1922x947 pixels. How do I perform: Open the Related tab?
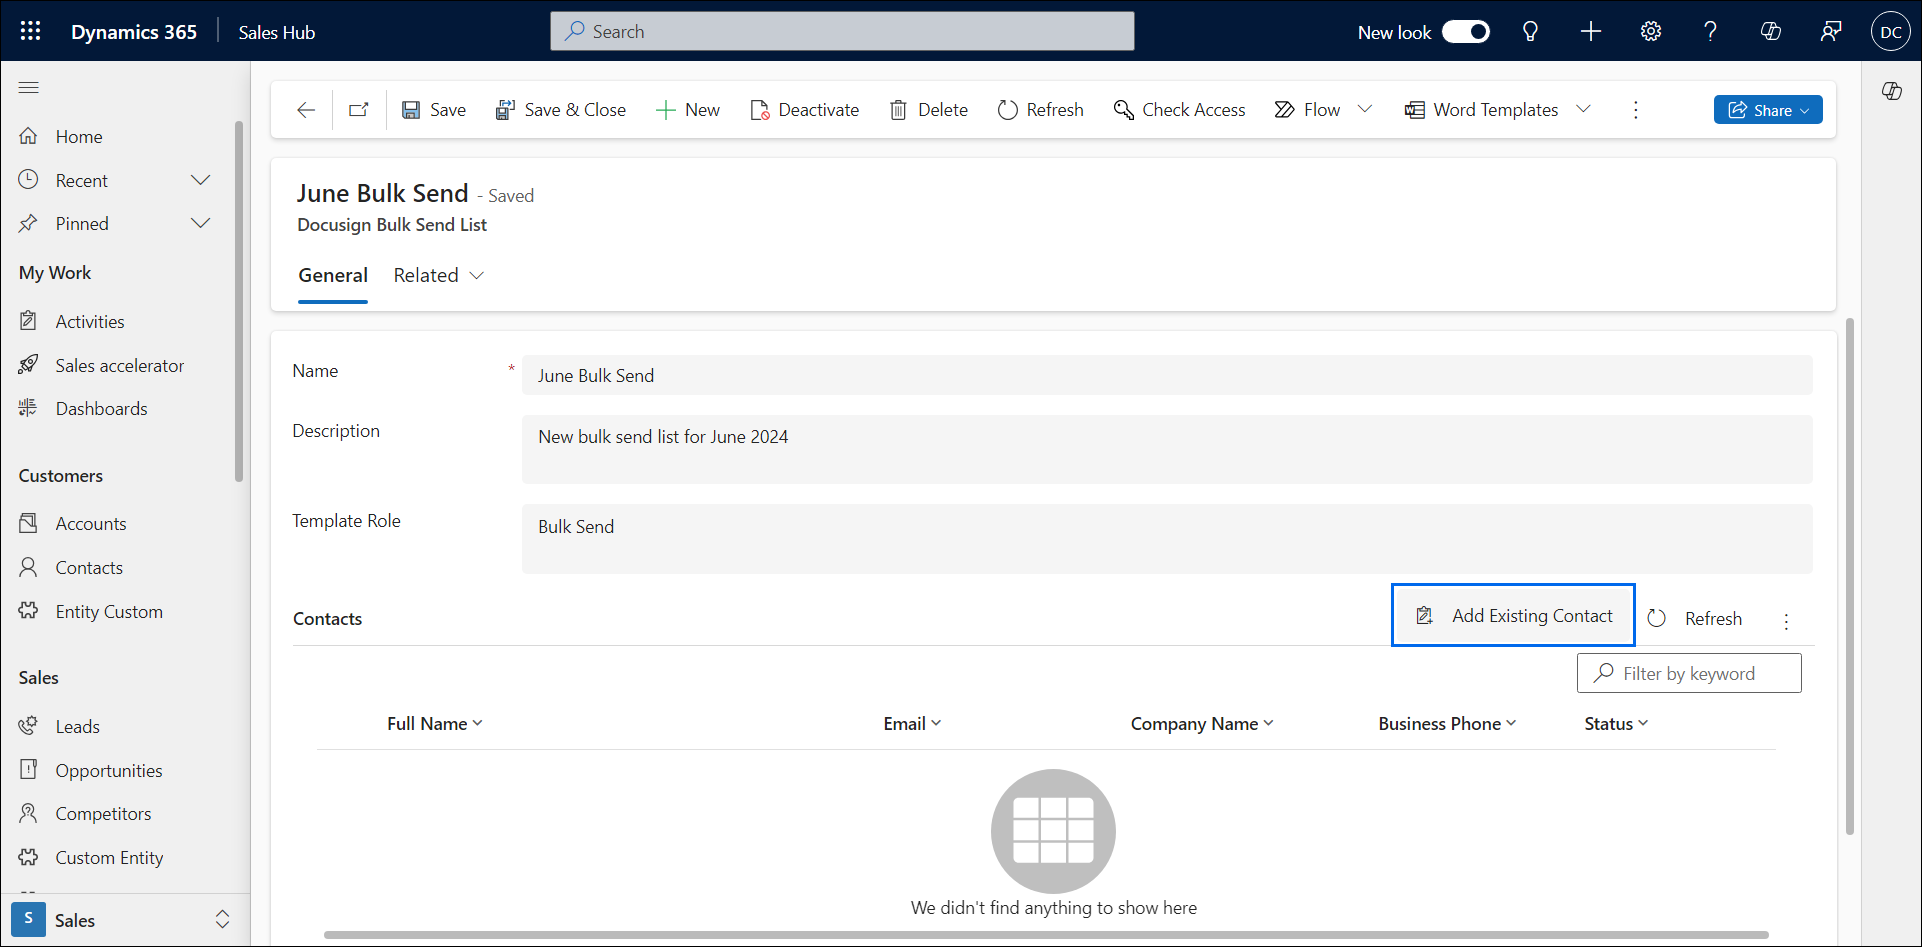click(x=426, y=275)
